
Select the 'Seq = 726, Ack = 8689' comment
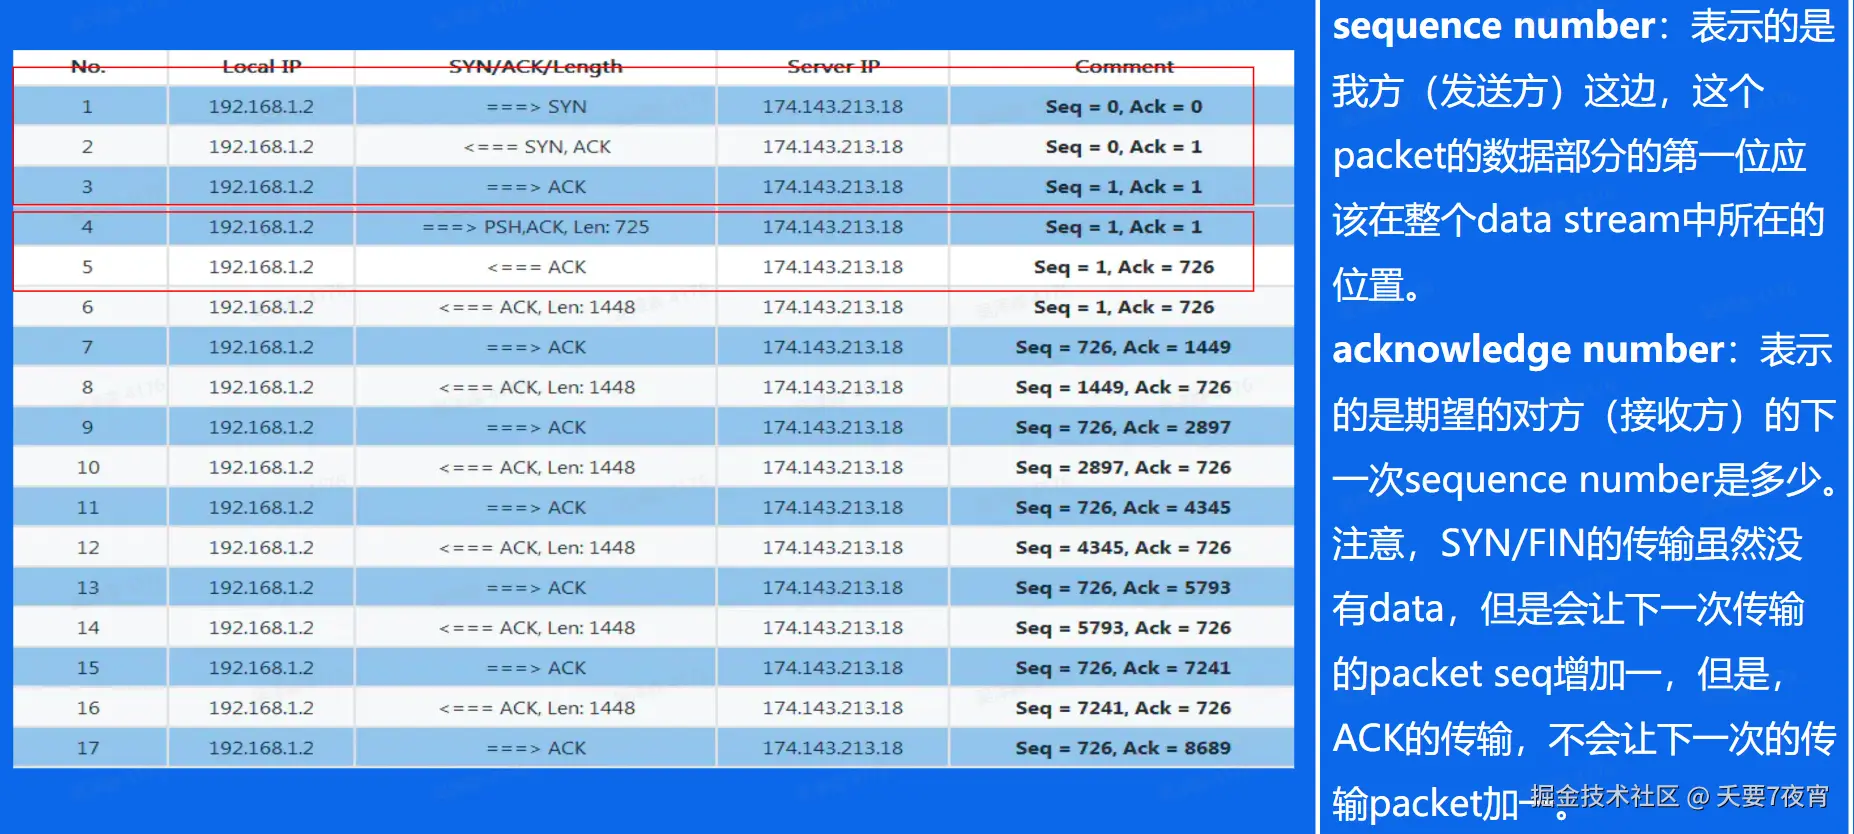point(1123,747)
